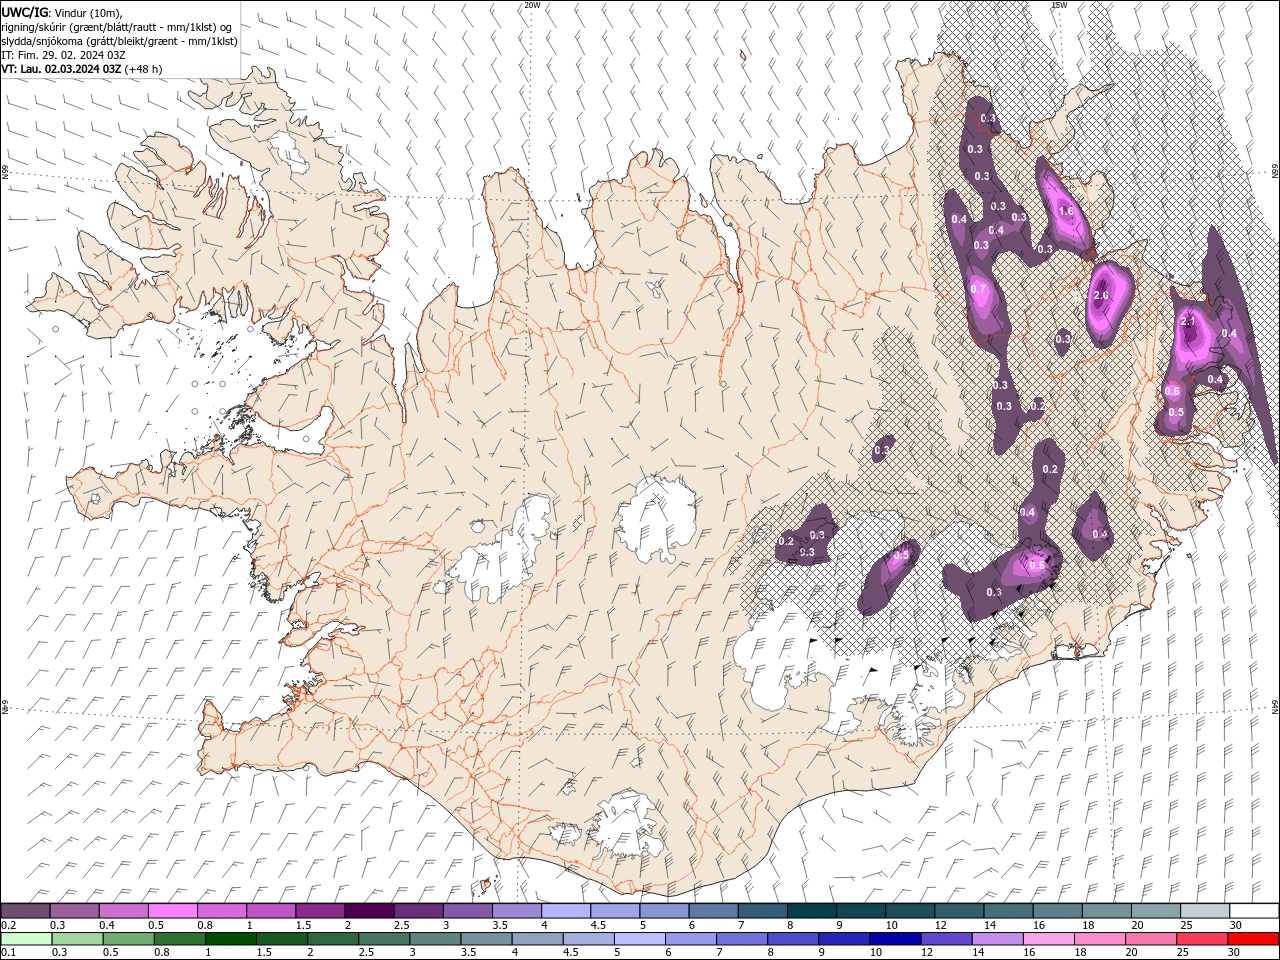Click the '2.6' snowfall value on the map
The width and height of the screenshot is (1280, 960).
1102,296
